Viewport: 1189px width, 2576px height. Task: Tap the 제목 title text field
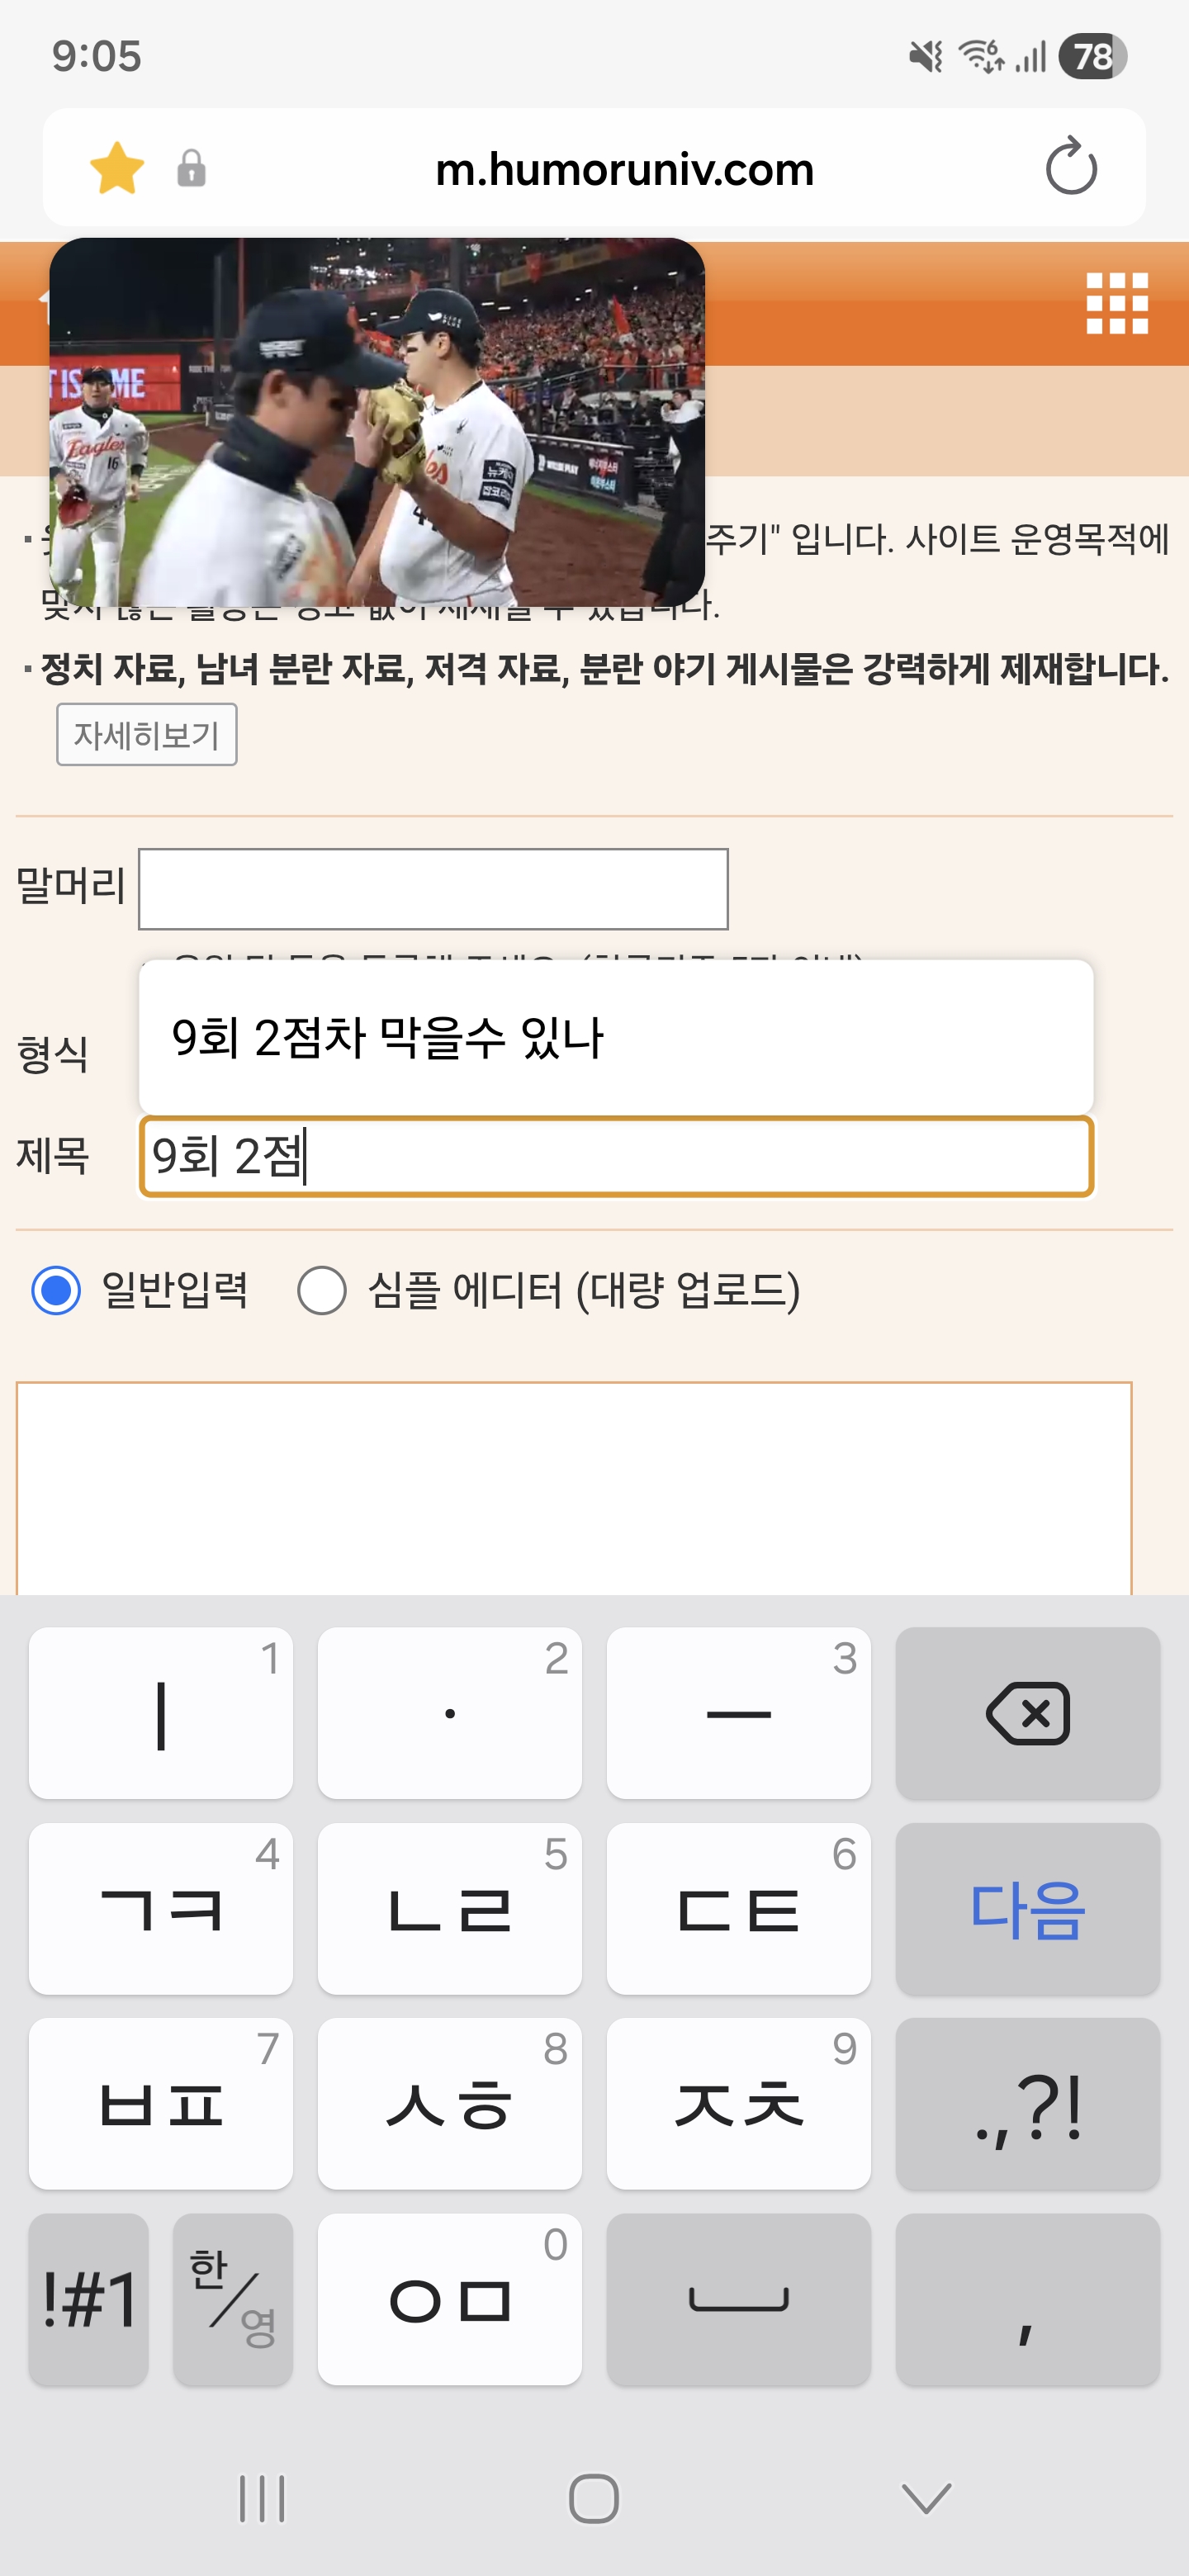616,1157
